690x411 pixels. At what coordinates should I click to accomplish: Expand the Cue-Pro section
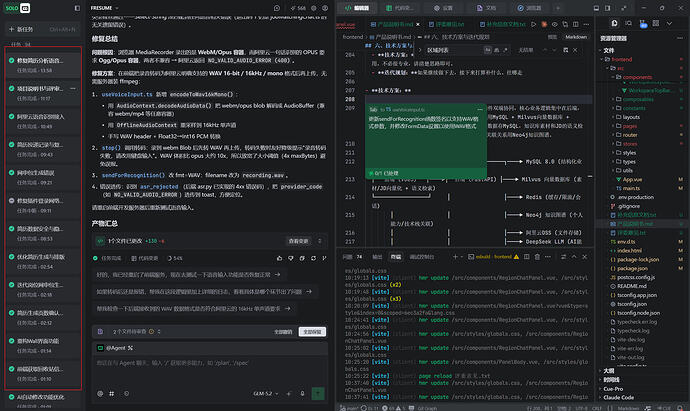tap(613, 389)
